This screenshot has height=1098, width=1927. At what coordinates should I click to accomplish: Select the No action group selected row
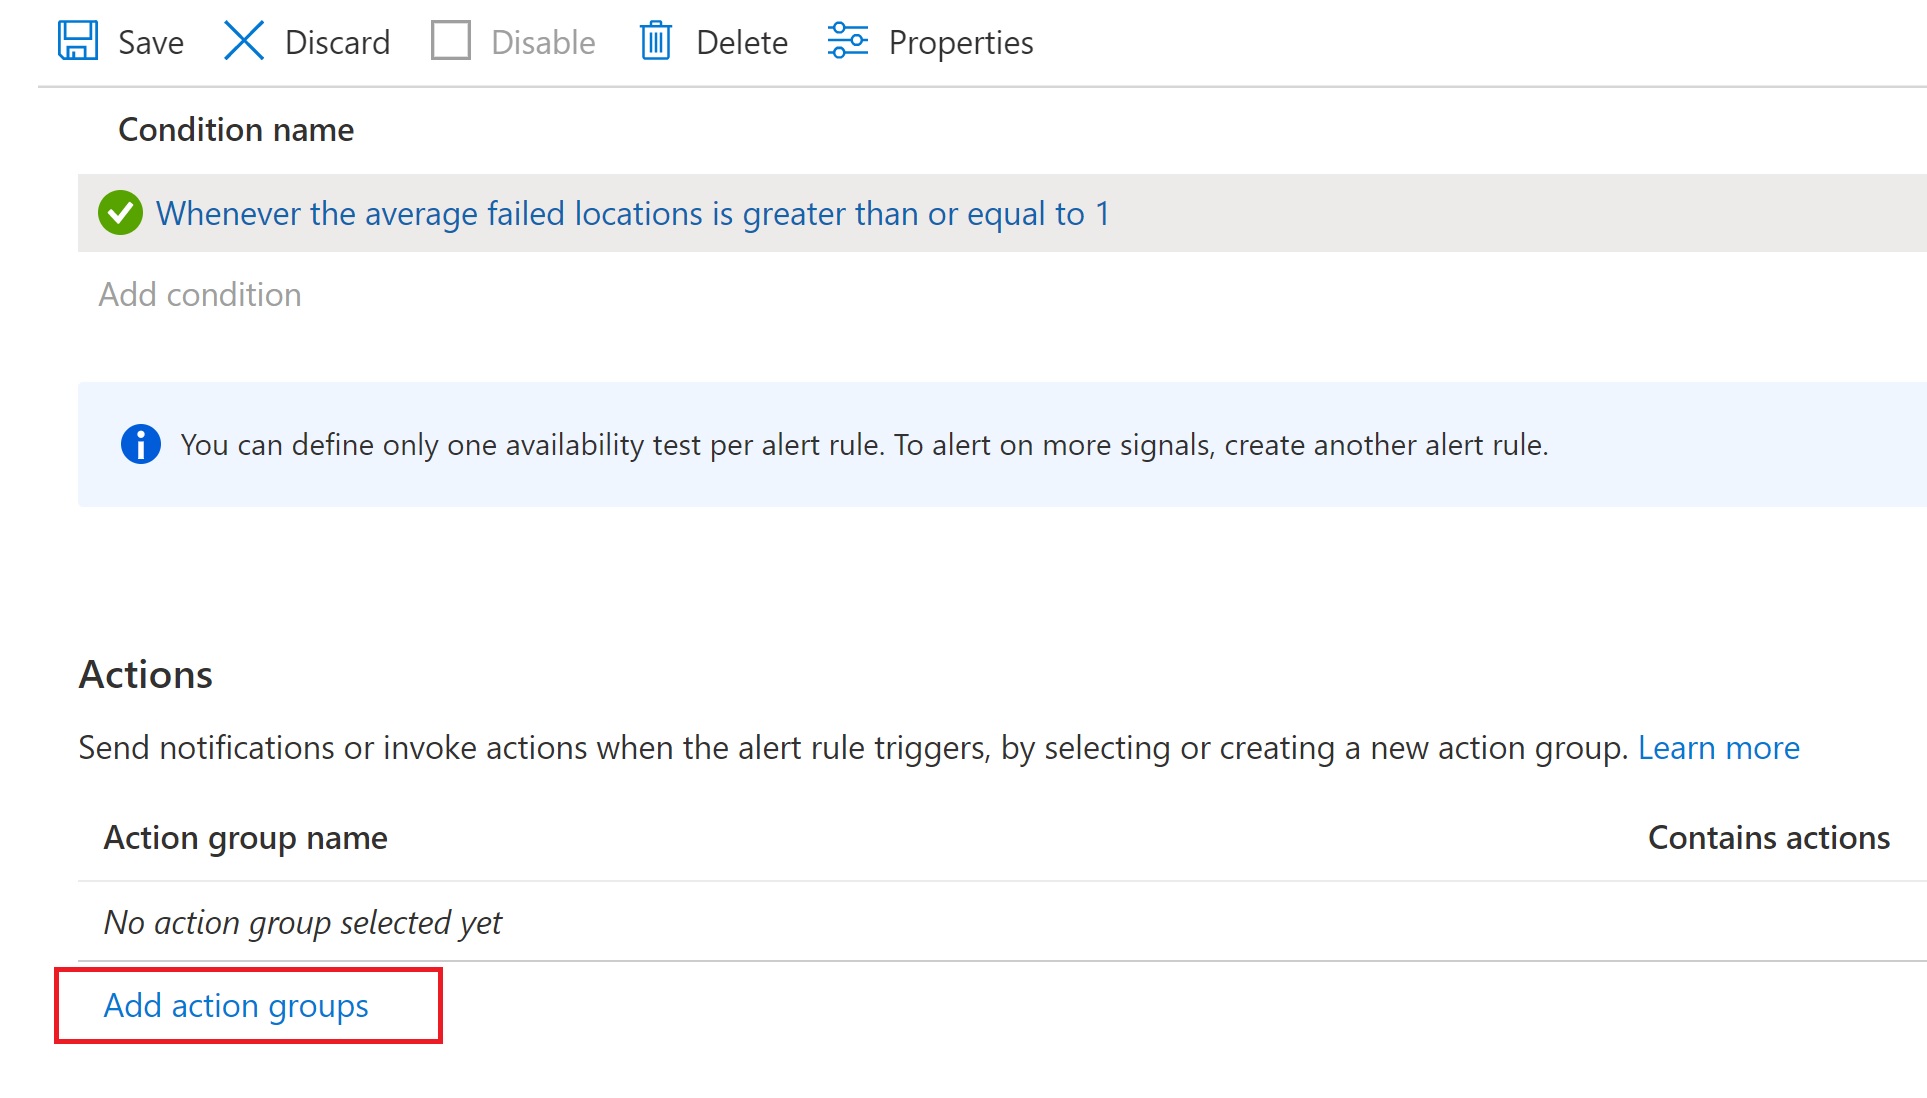303,922
